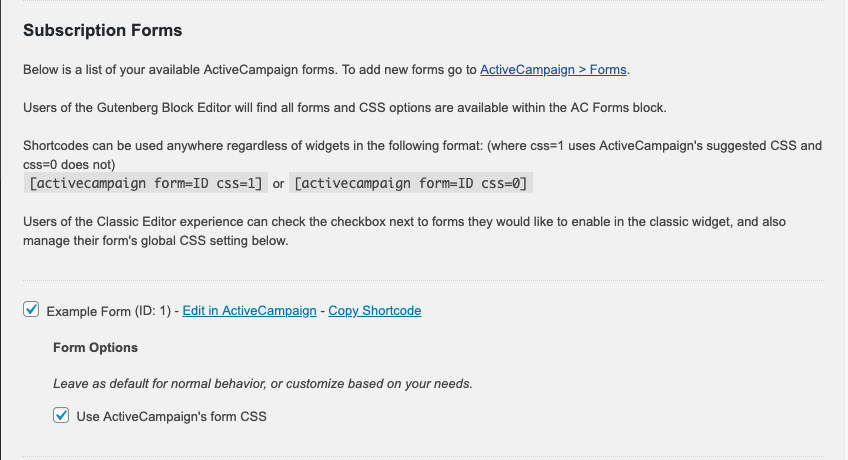Click the Subscription Forms heading
This screenshot has height=460, width=848.
(103, 30)
